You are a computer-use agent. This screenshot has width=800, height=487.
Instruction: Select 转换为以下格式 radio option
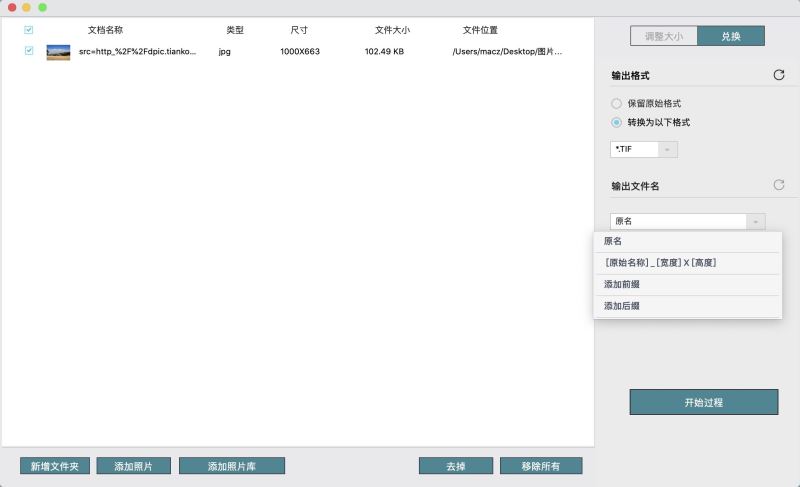[x=616, y=122]
